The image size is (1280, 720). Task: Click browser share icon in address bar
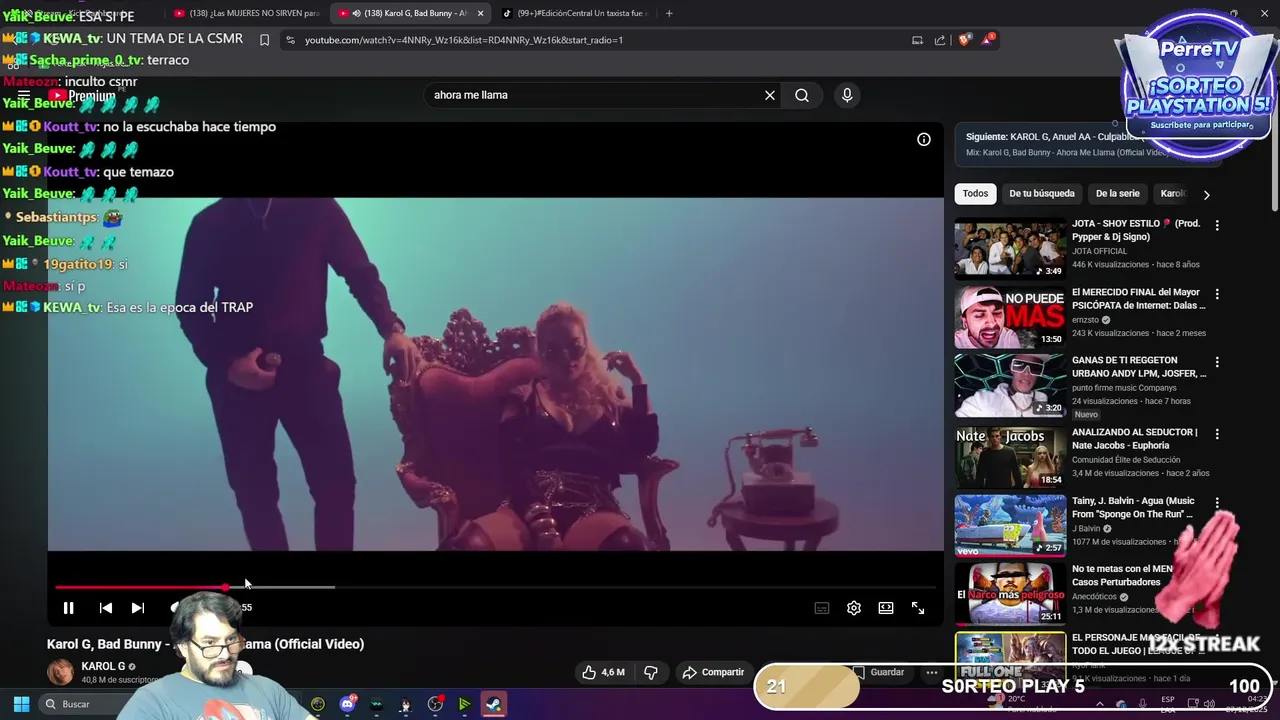pos(940,40)
